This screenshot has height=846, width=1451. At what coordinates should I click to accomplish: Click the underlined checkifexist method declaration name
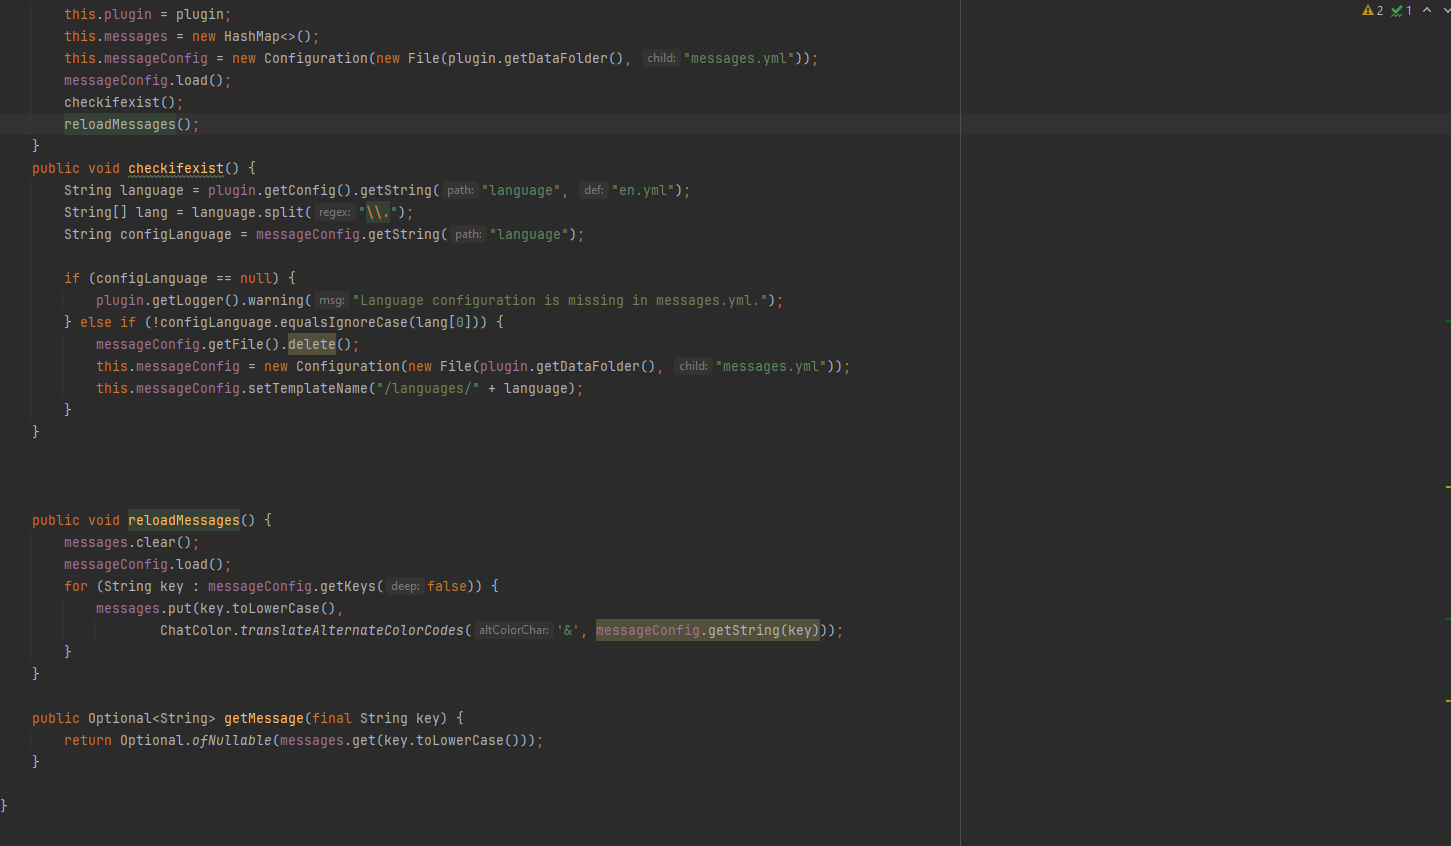(176, 168)
